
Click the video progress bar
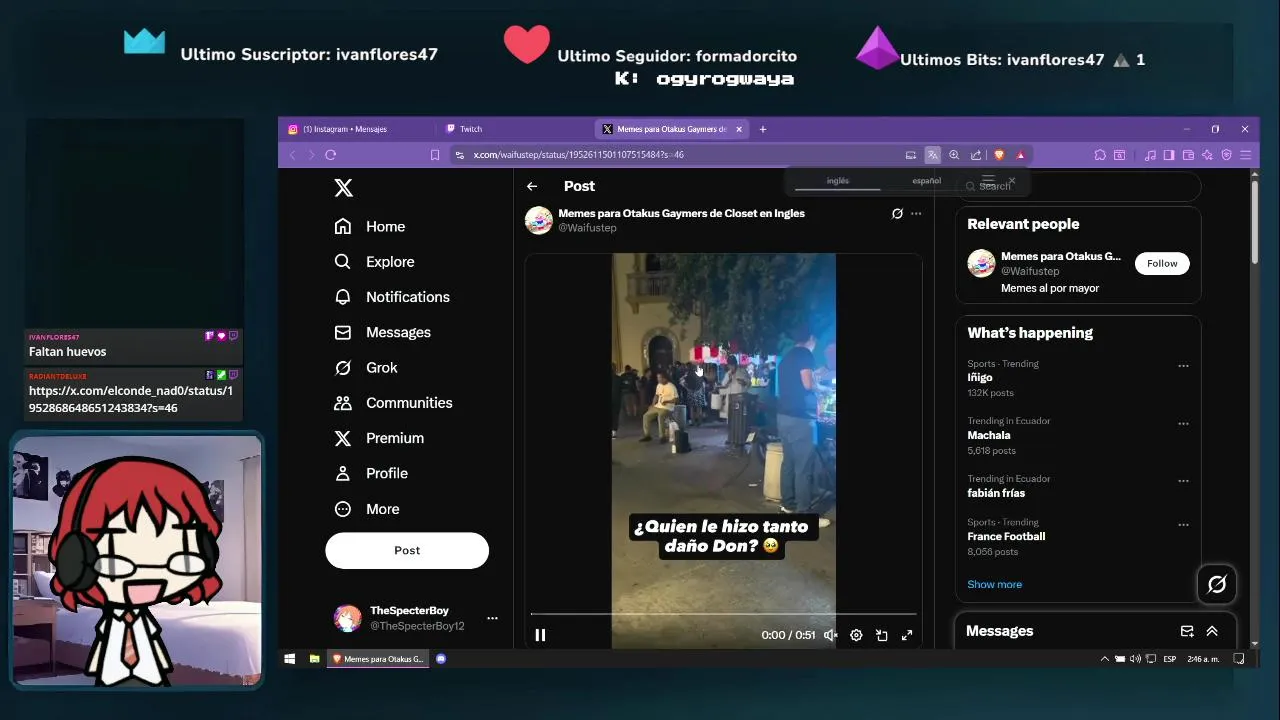pyautogui.click(x=723, y=614)
